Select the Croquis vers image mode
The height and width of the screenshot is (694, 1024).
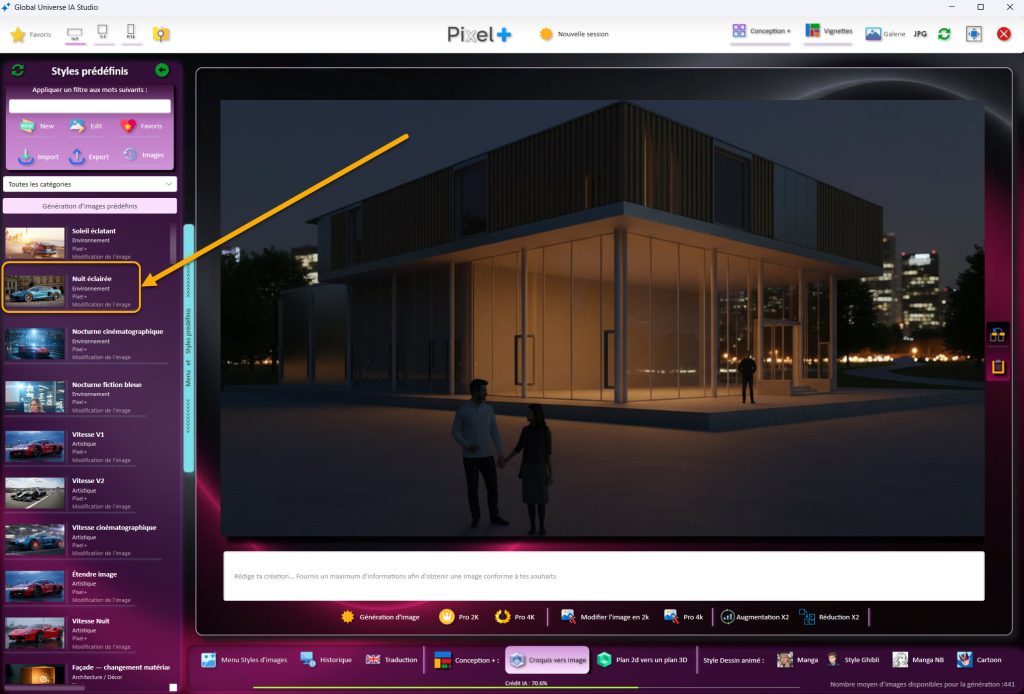point(547,660)
